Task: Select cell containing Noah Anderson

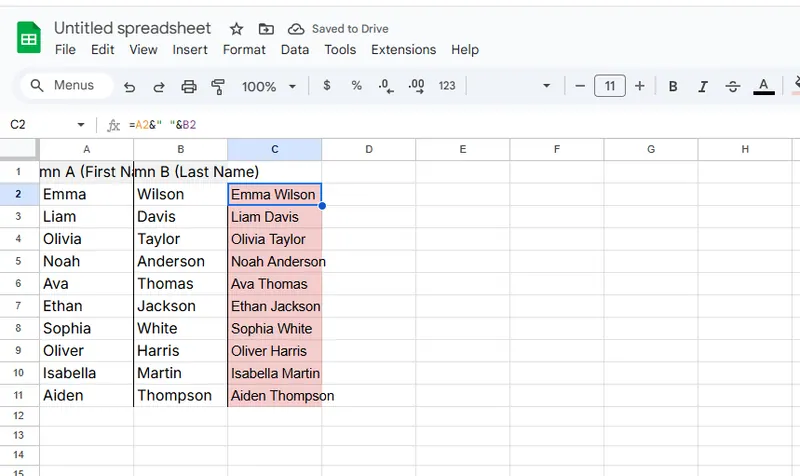Action: [x=275, y=261]
